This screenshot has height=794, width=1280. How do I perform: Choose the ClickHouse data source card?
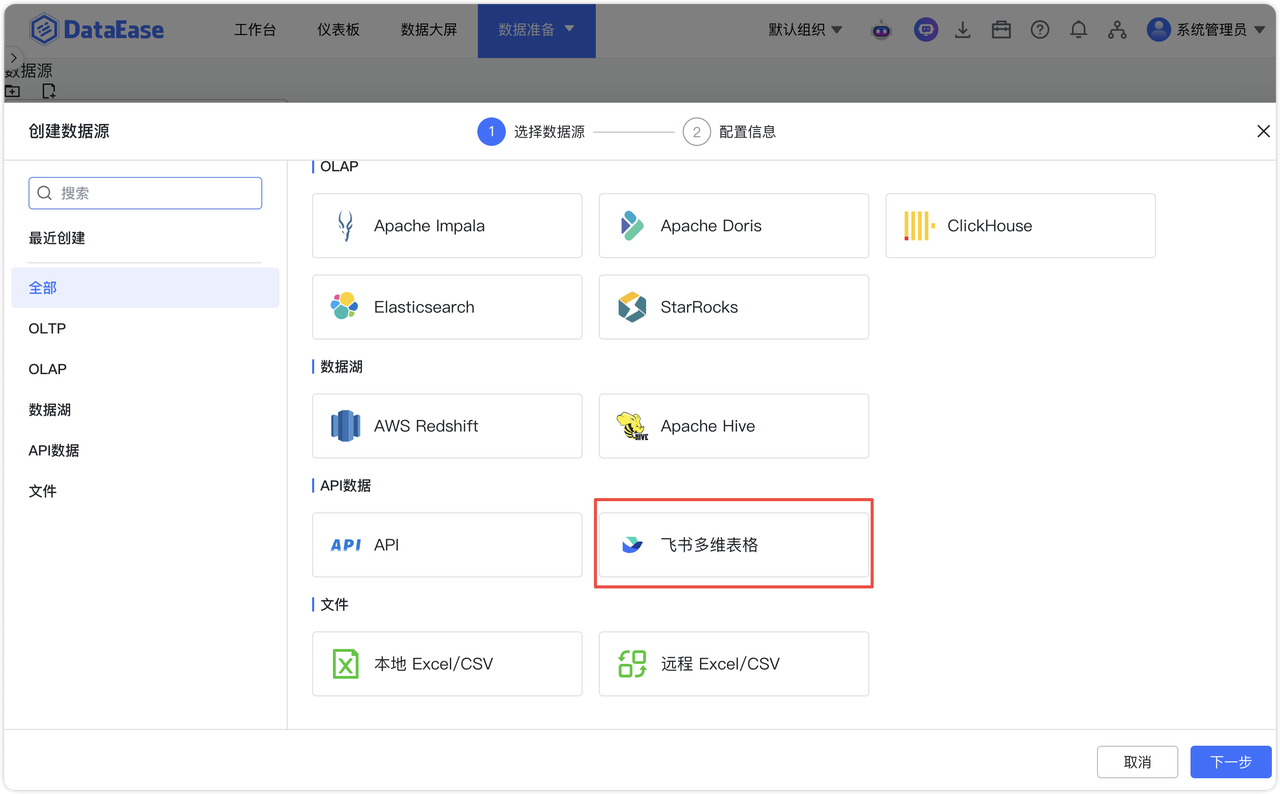tap(1020, 226)
